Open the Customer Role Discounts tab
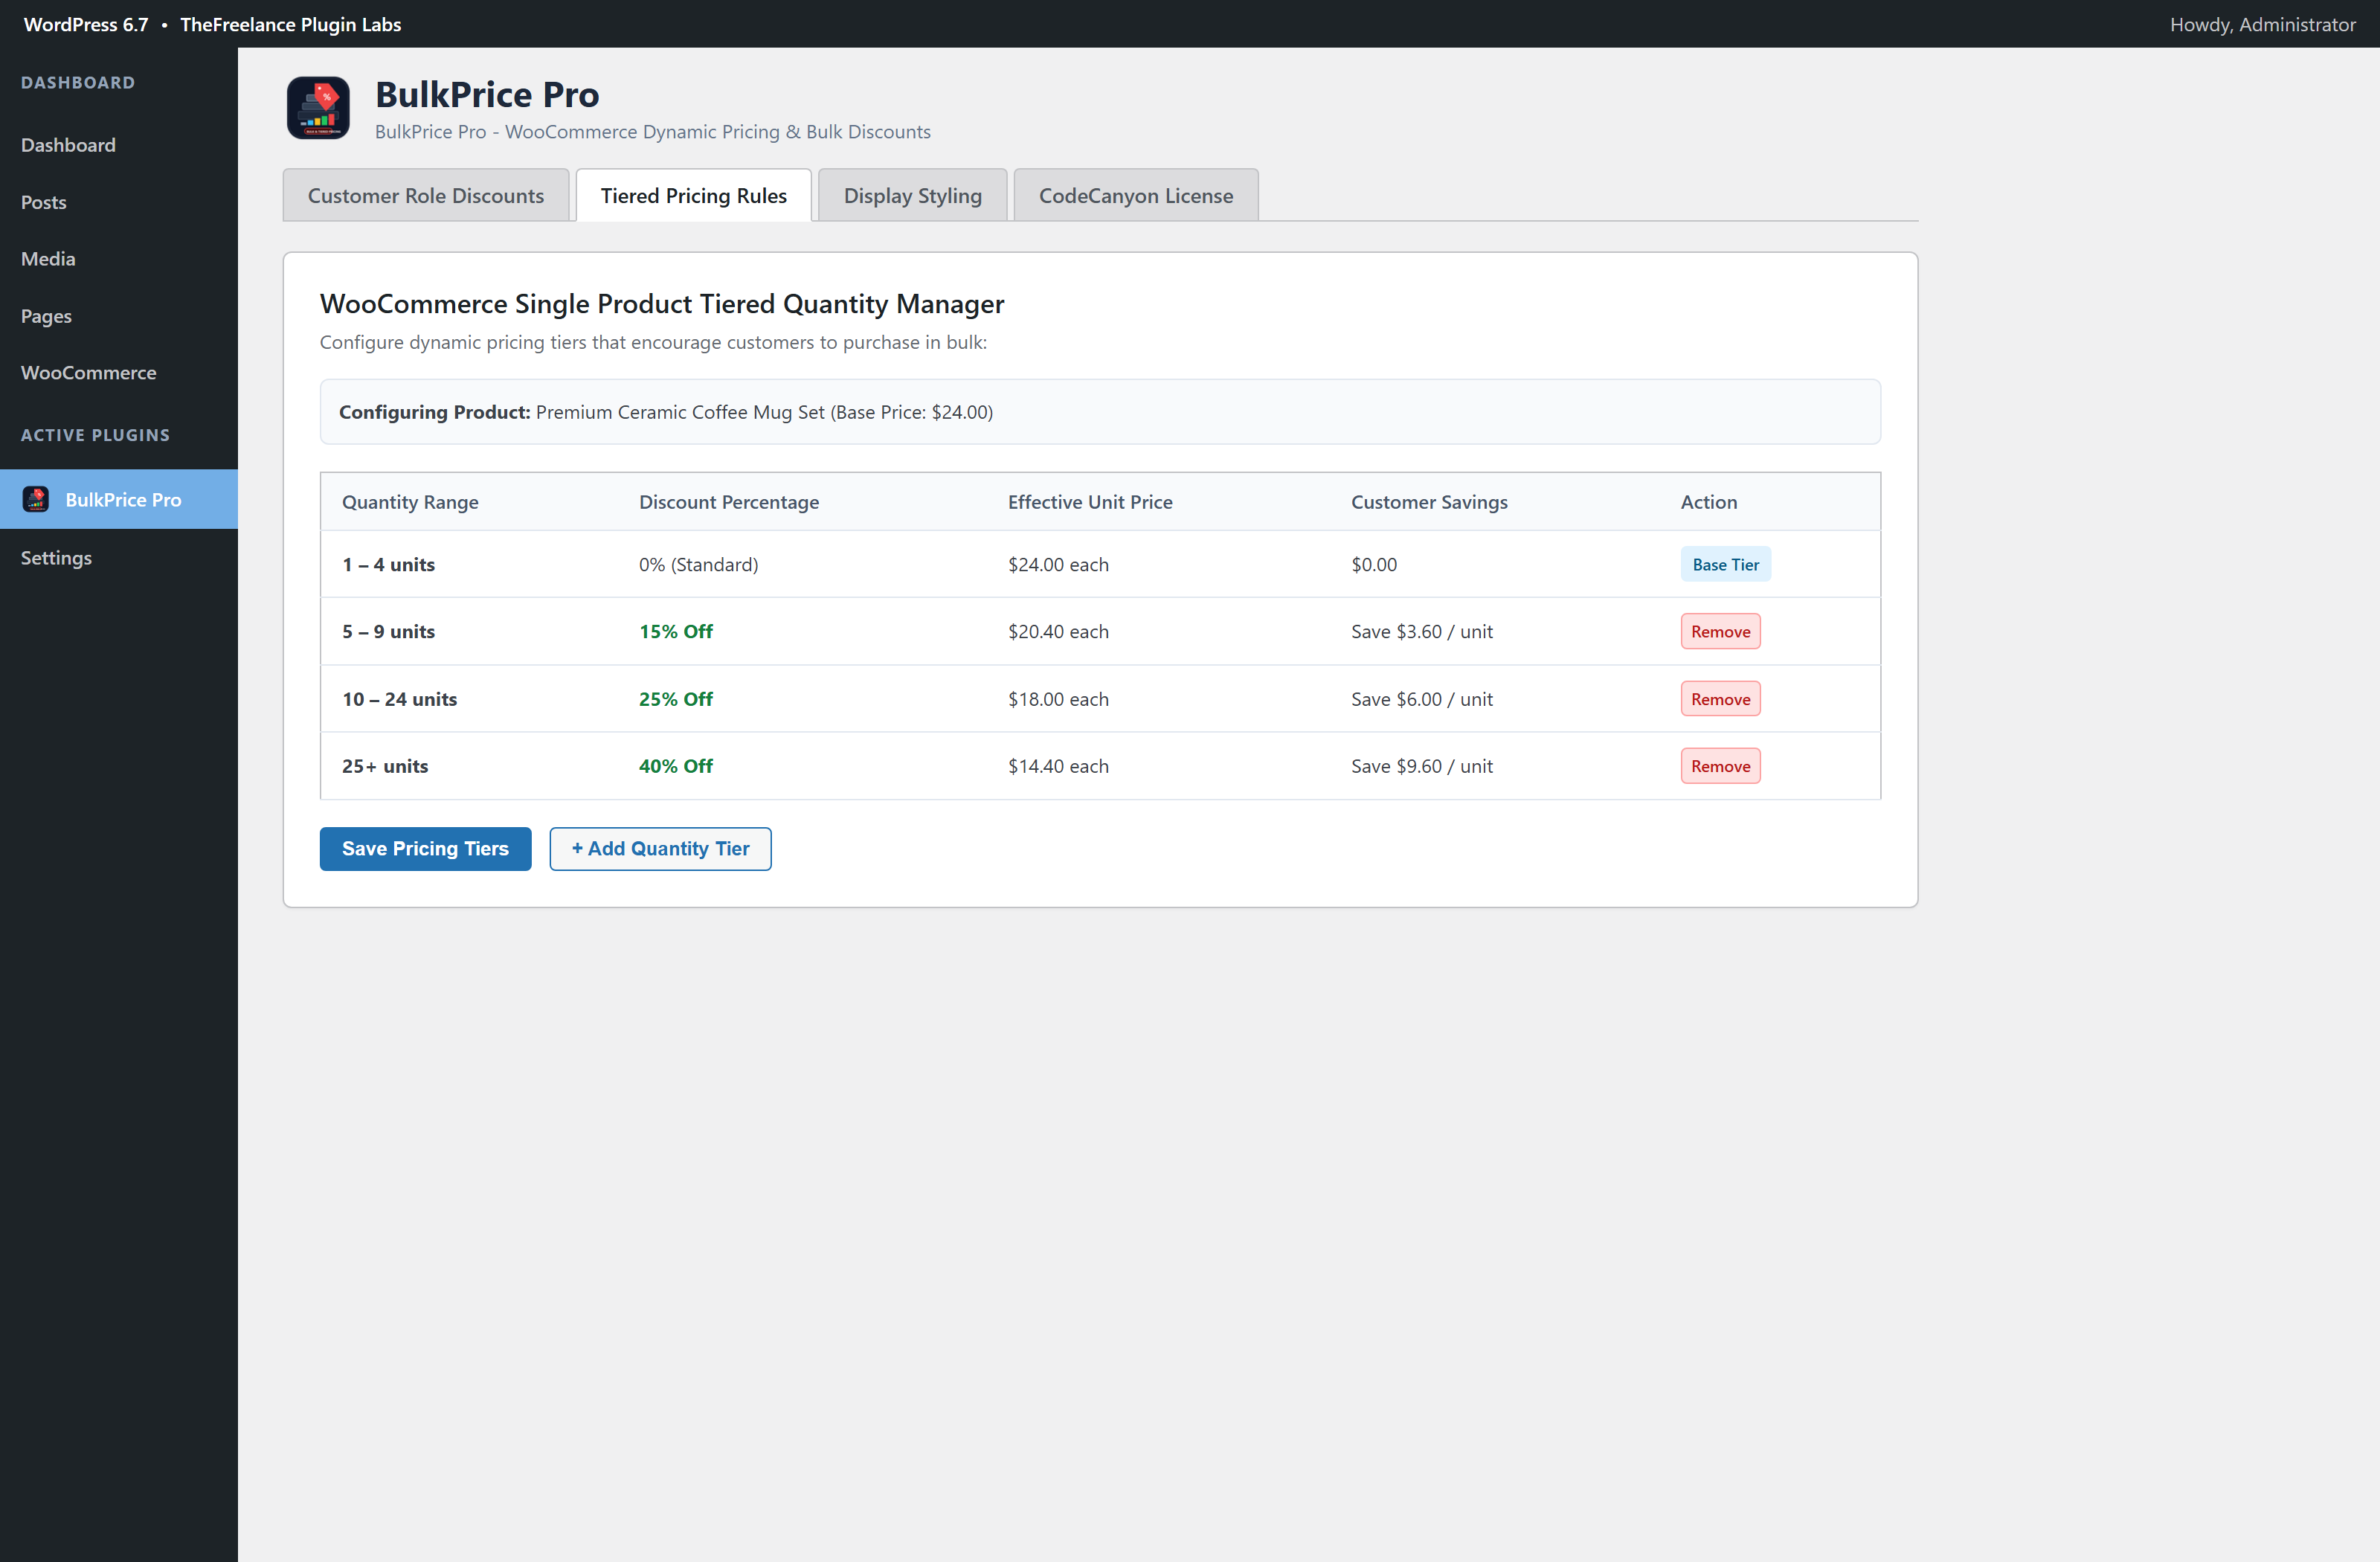This screenshot has width=2380, height=1562. pyautogui.click(x=426, y=196)
